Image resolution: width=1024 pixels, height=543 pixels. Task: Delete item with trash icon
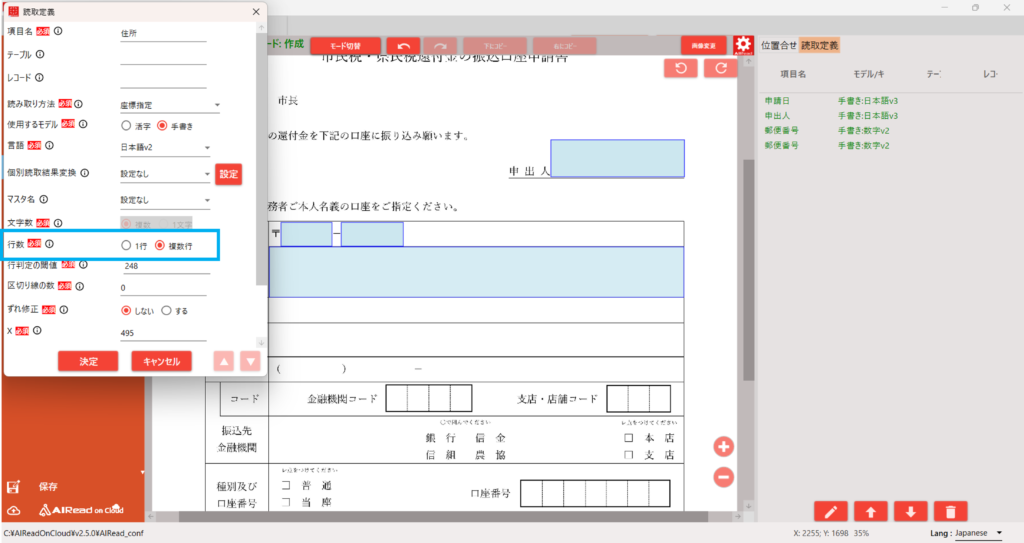pyautogui.click(x=950, y=512)
